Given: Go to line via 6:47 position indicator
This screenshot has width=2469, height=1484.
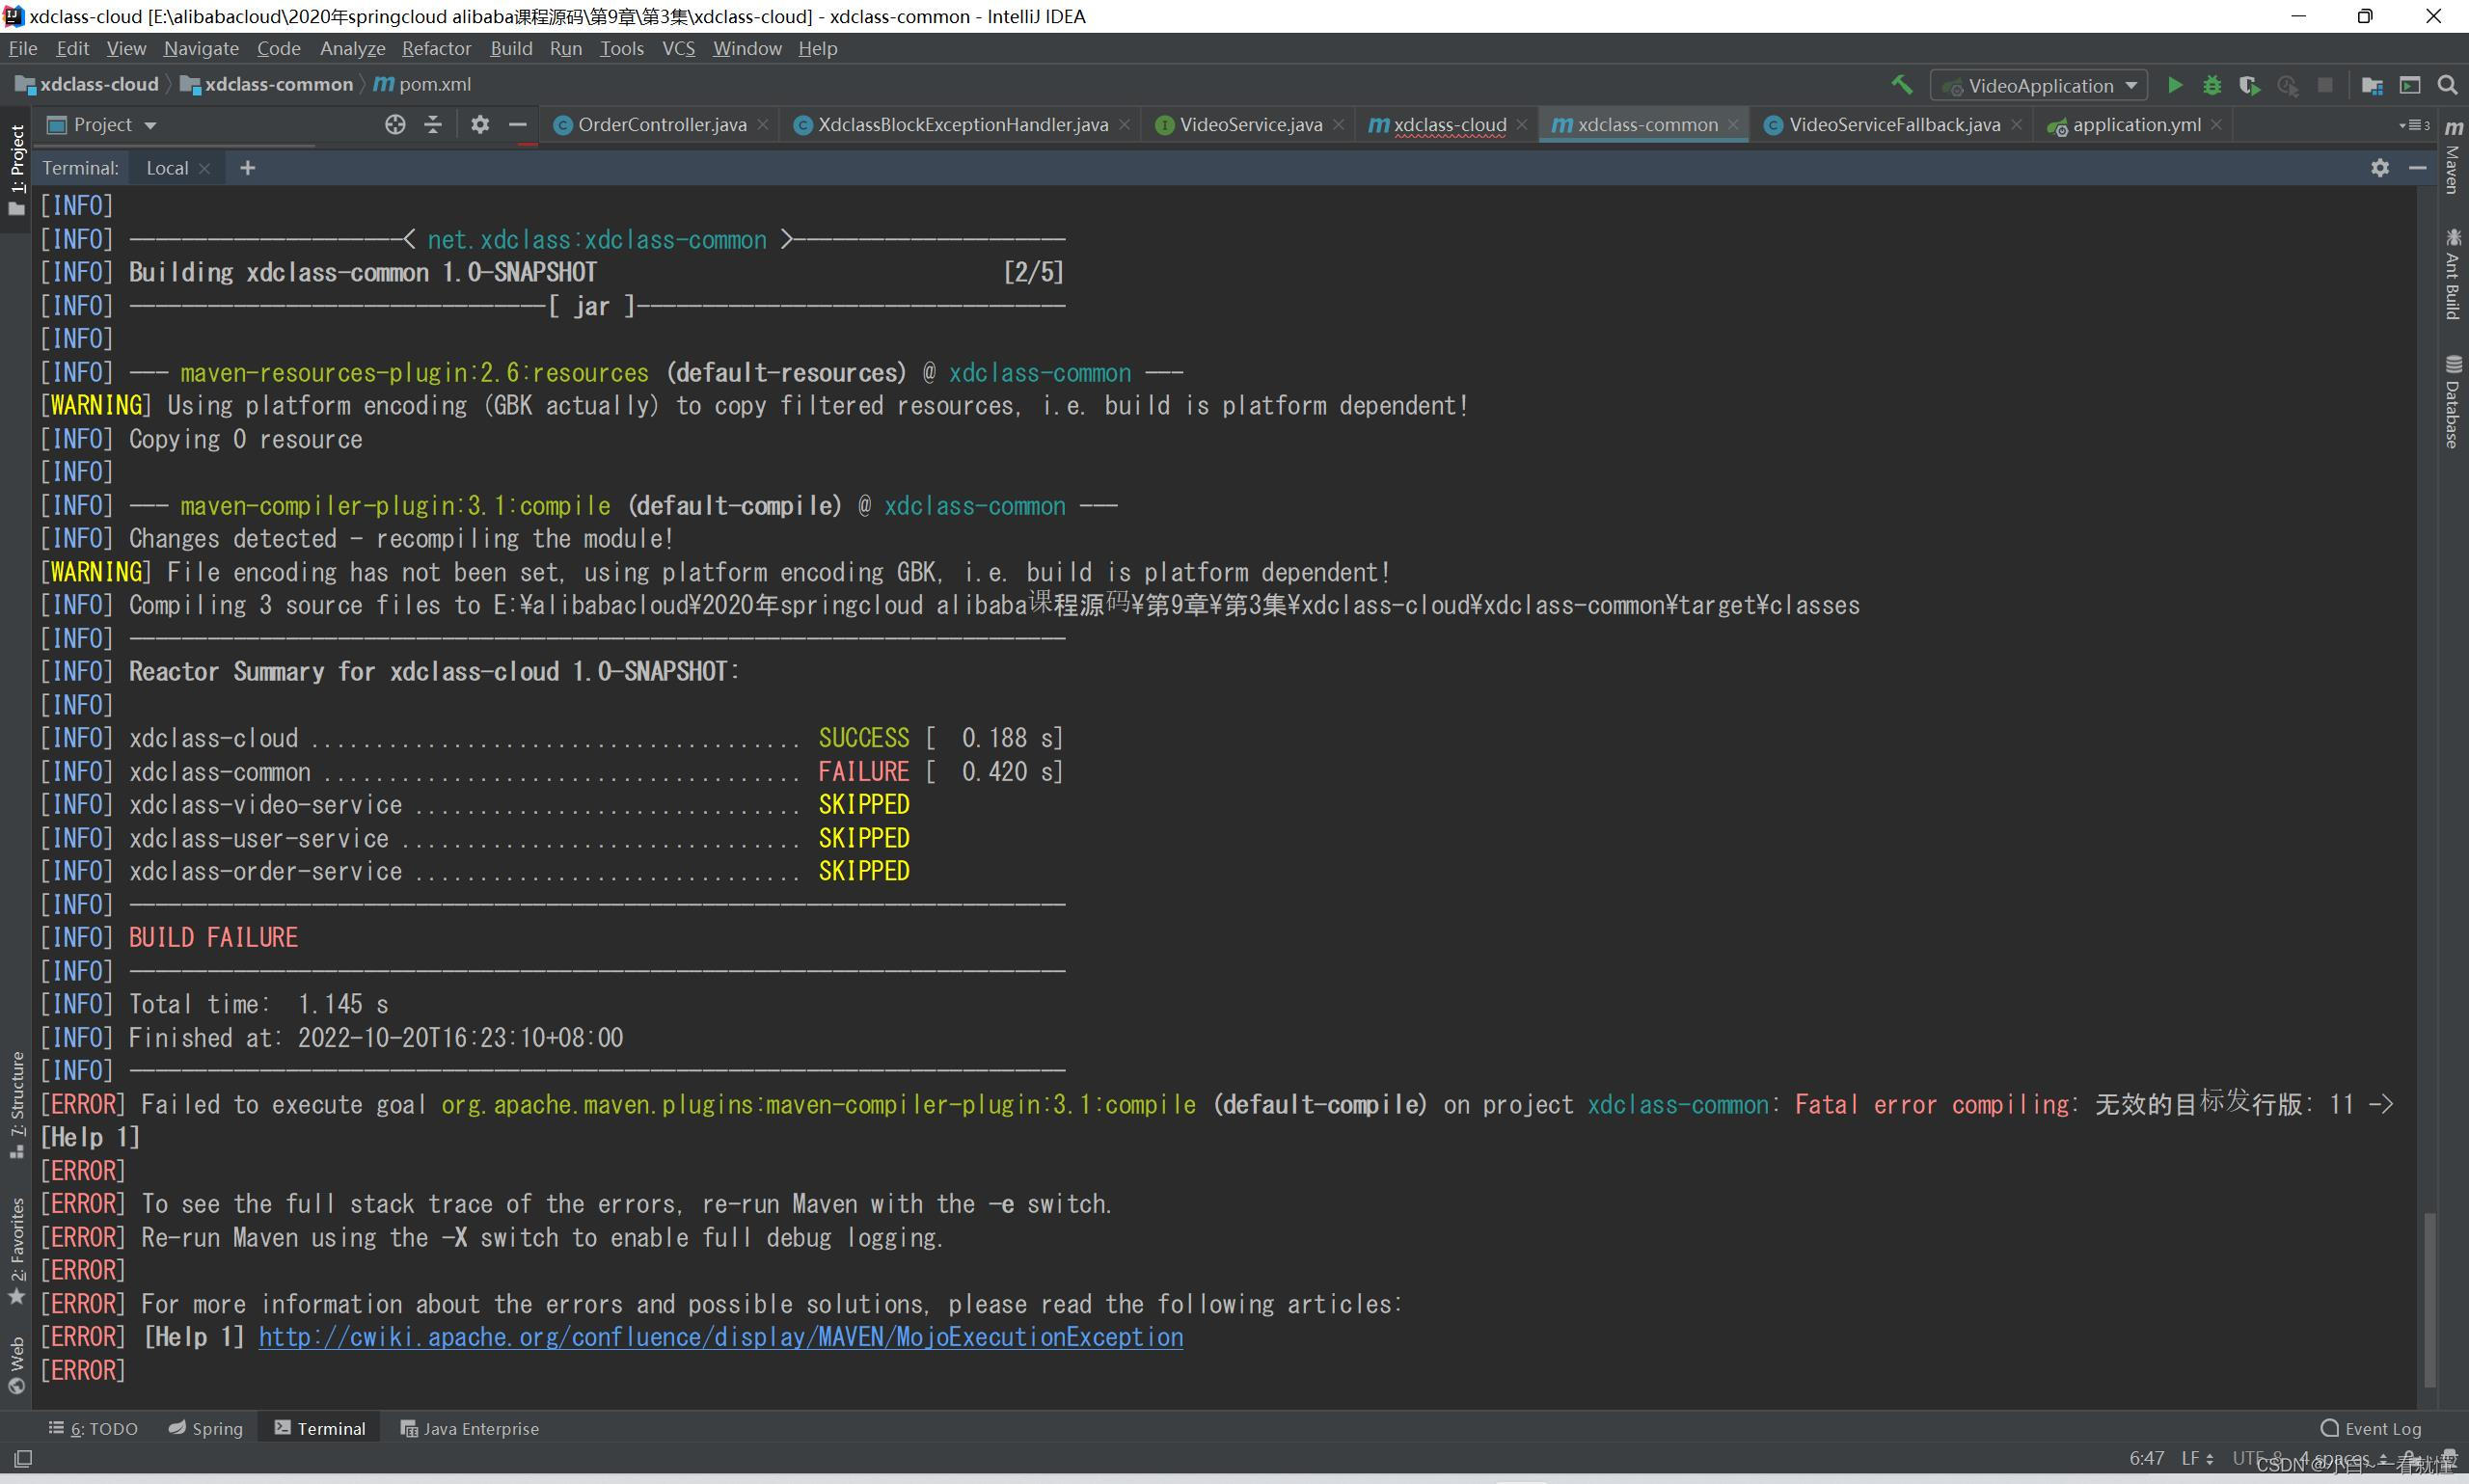Looking at the screenshot, I should pyautogui.click(x=2146, y=1458).
